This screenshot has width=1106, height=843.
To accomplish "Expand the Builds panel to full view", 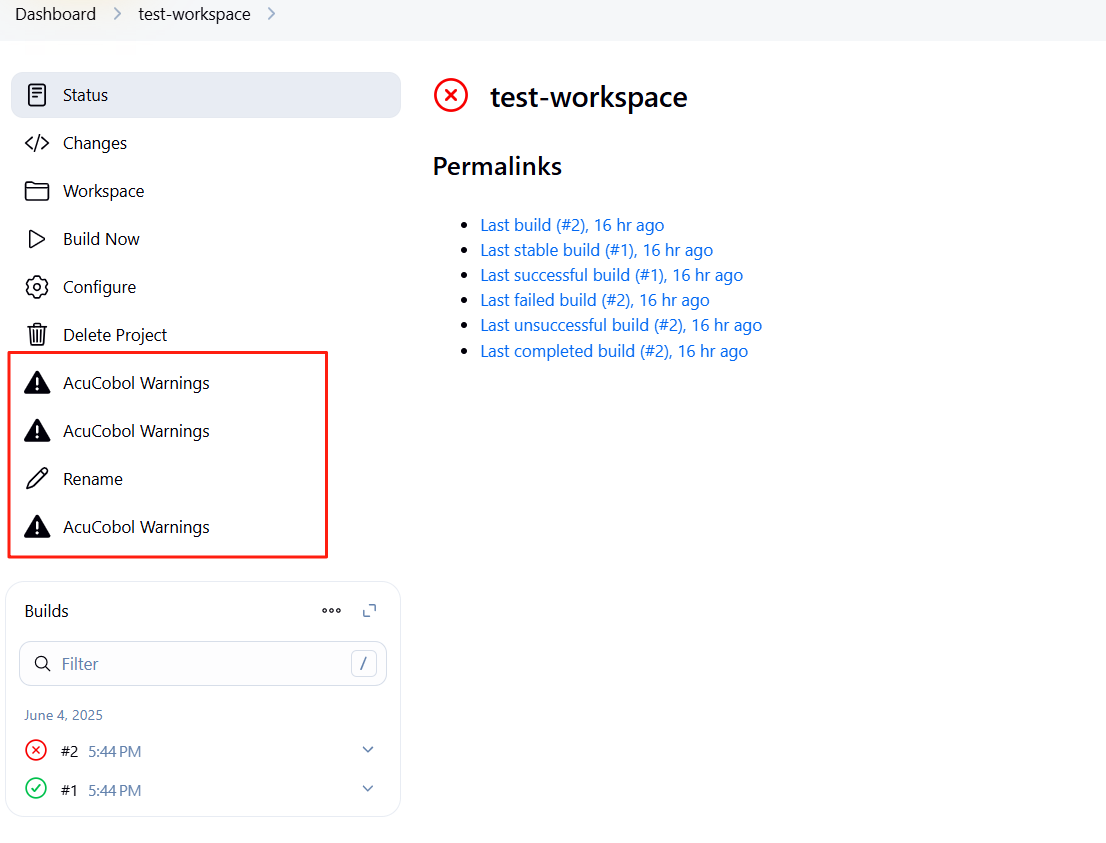I will click(370, 611).
